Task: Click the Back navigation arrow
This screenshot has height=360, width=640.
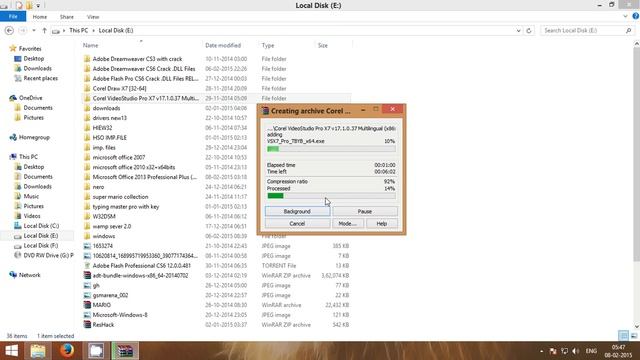Action: coord(9,31)
